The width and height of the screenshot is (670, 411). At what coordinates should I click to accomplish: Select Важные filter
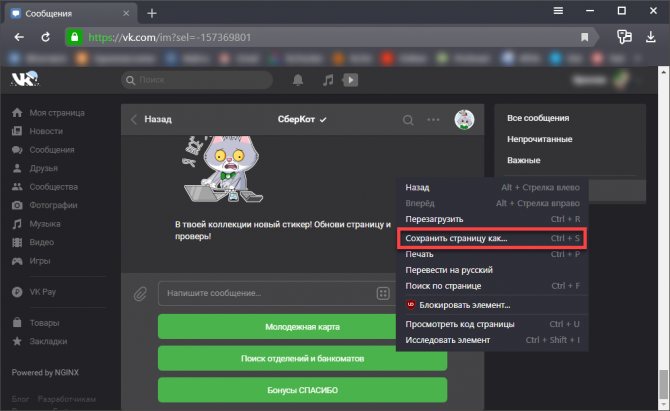click(523, 160)
